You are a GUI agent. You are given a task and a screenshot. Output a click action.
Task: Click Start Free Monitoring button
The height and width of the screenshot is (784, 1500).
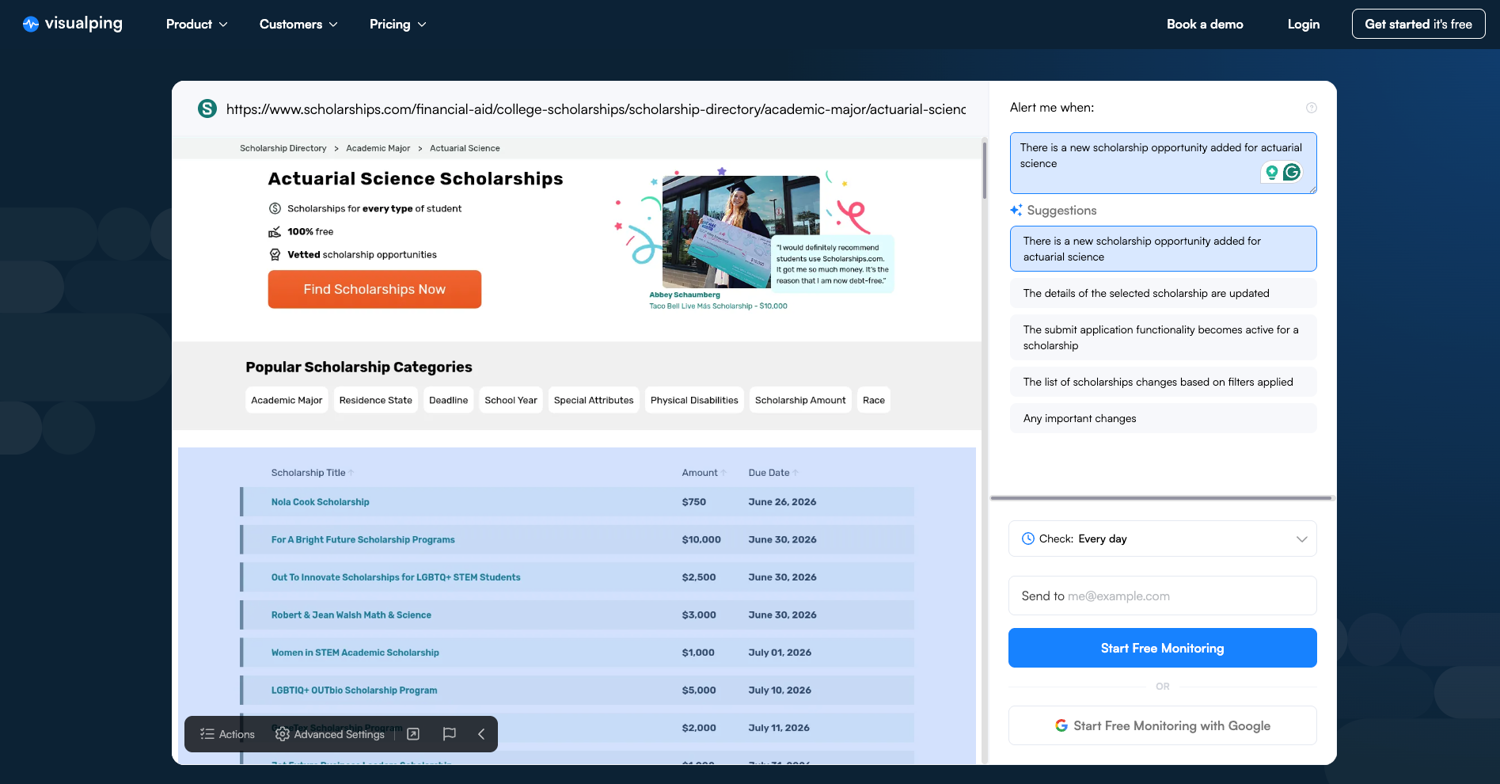(1163, 648)
